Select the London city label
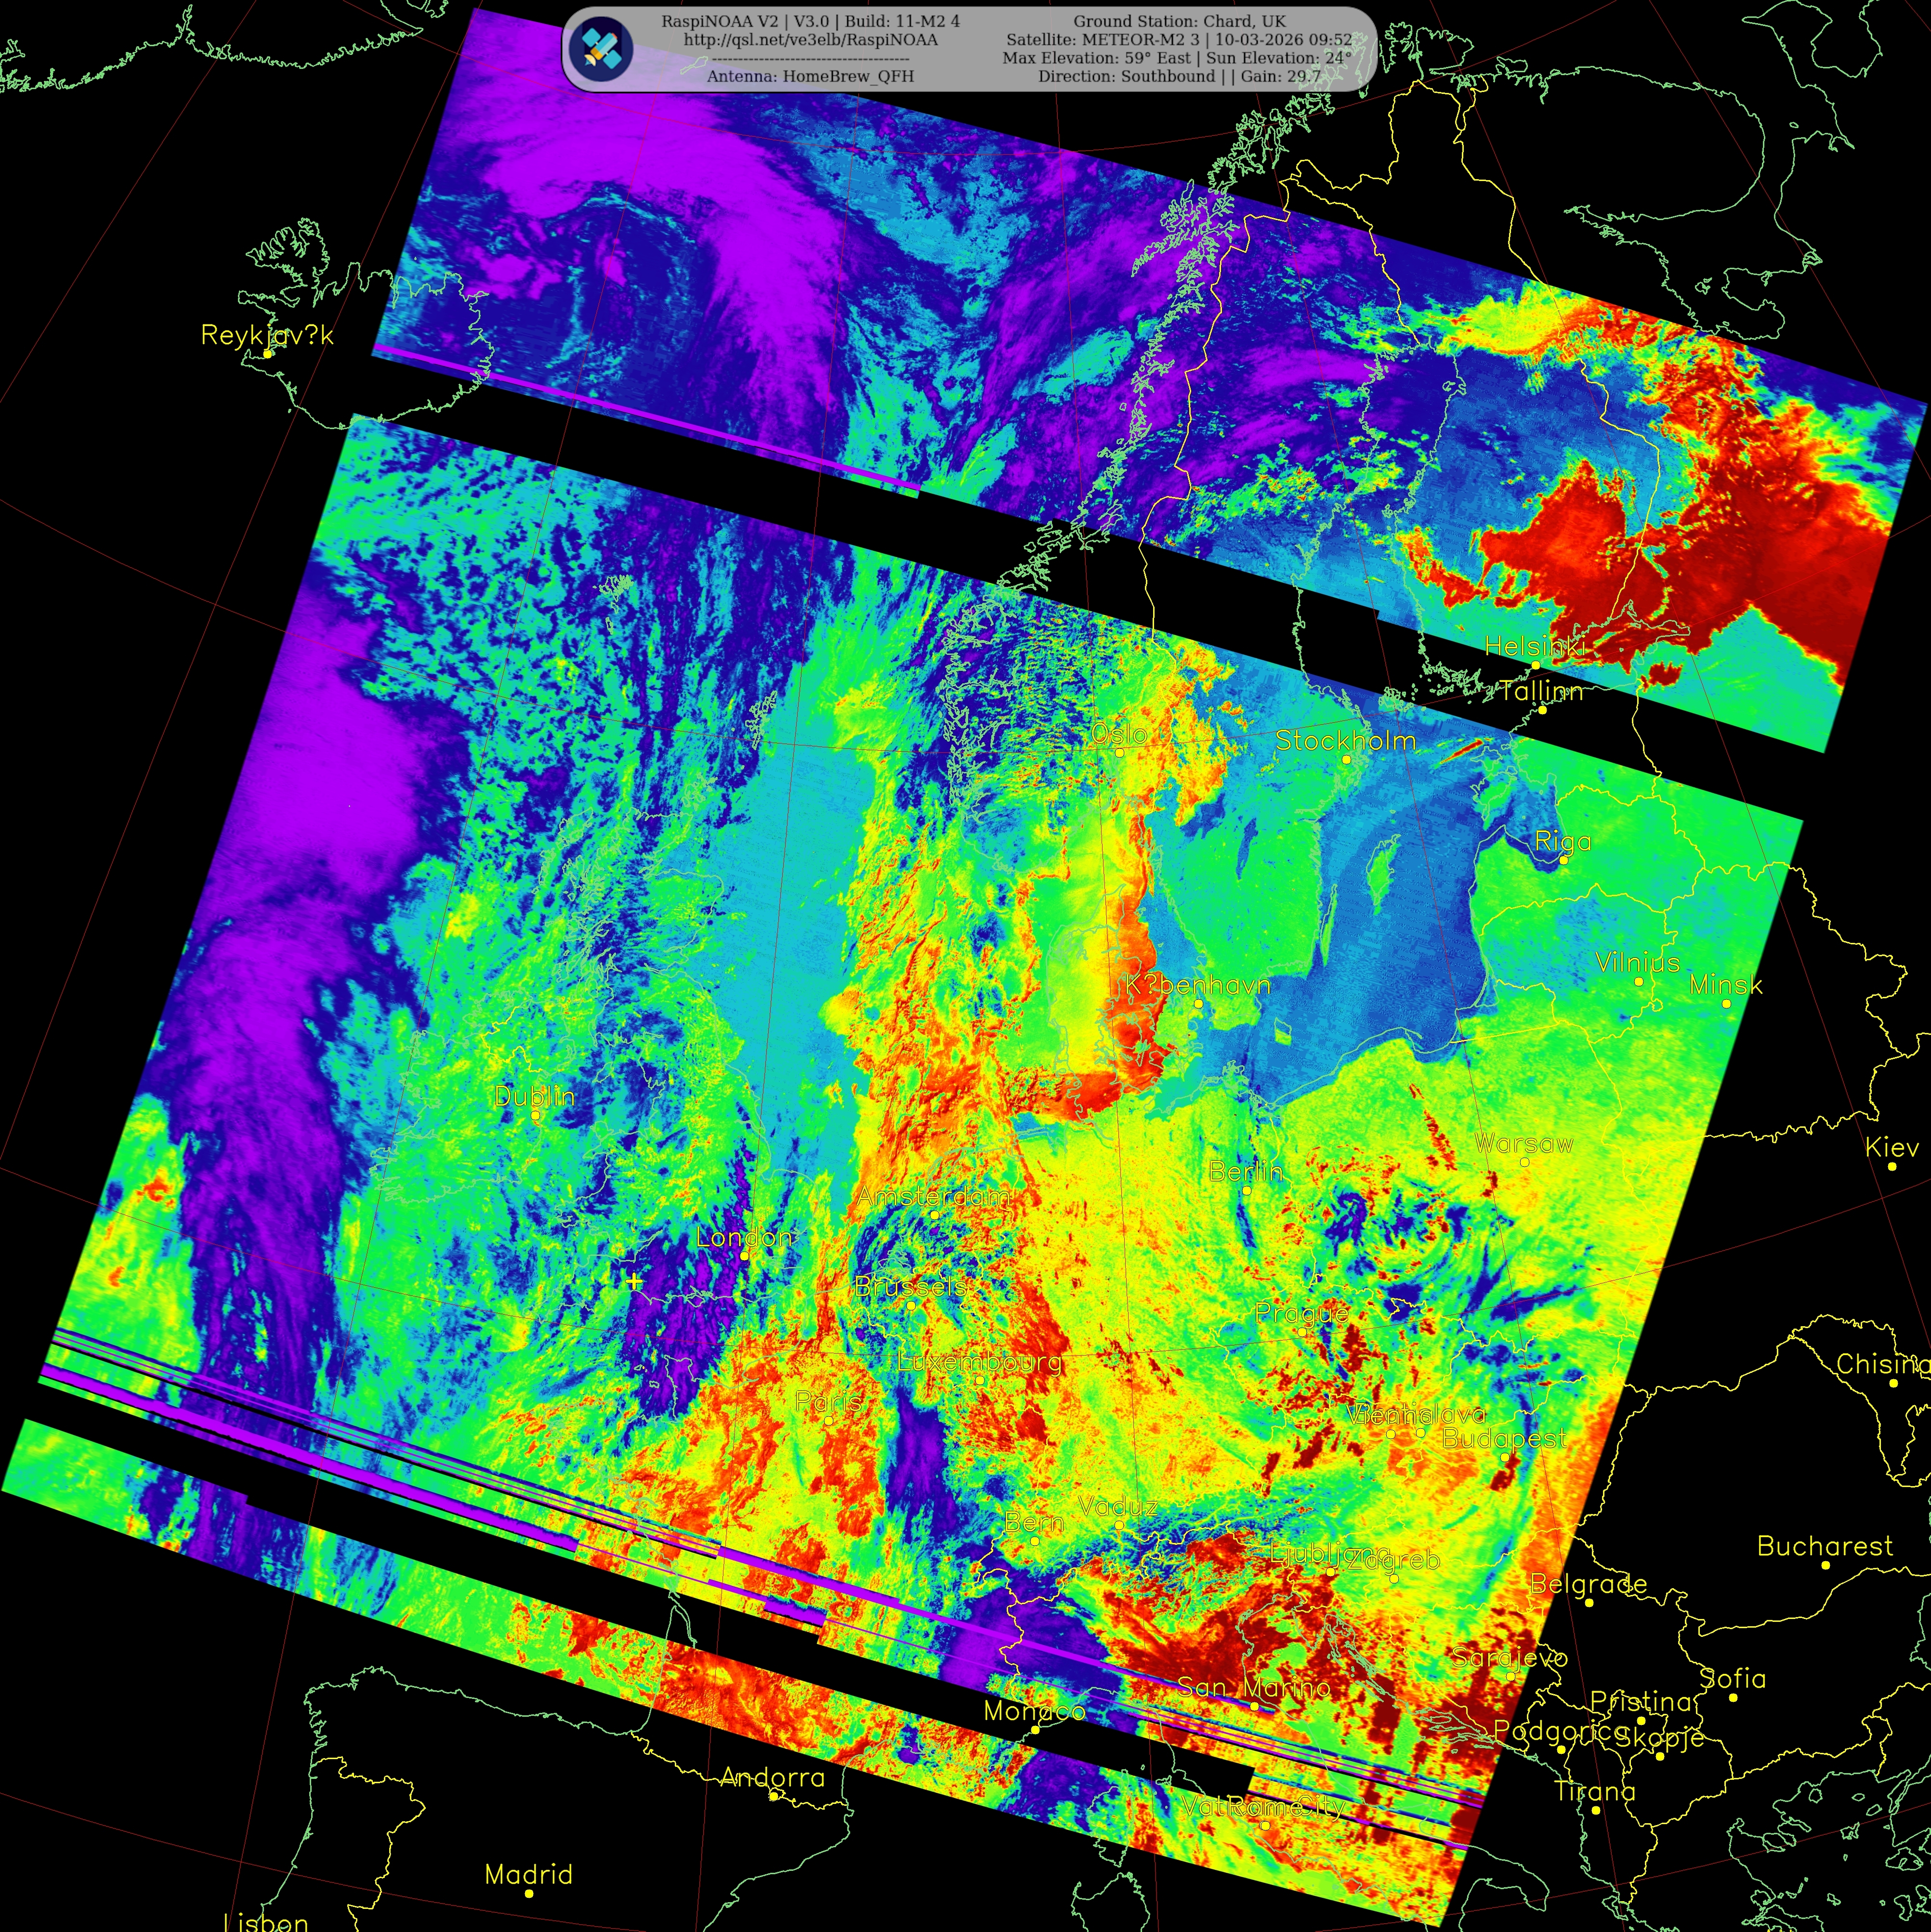 [x=743, y=1237]
